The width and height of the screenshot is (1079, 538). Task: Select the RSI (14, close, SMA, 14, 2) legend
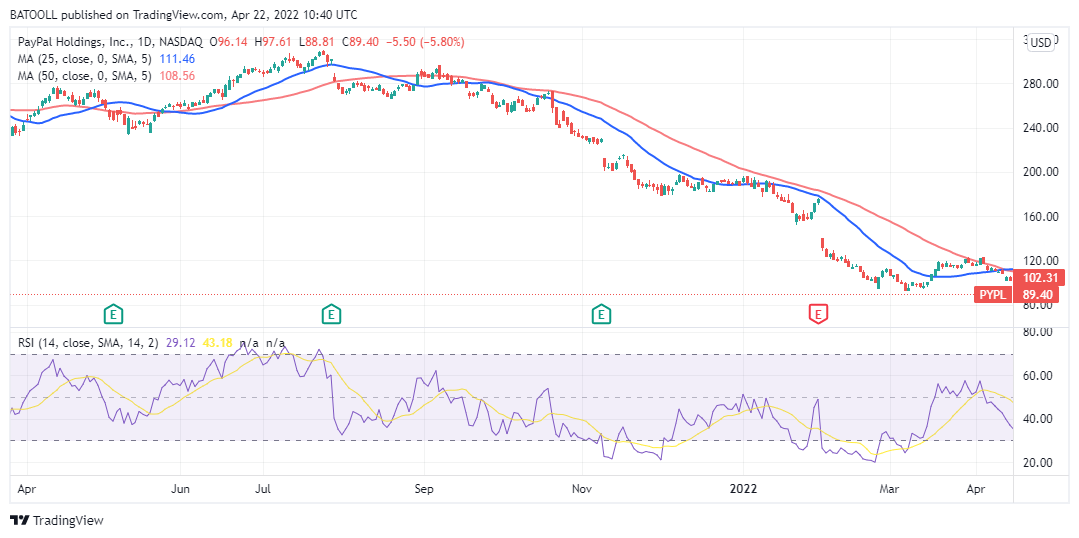[x=87, y=342]
